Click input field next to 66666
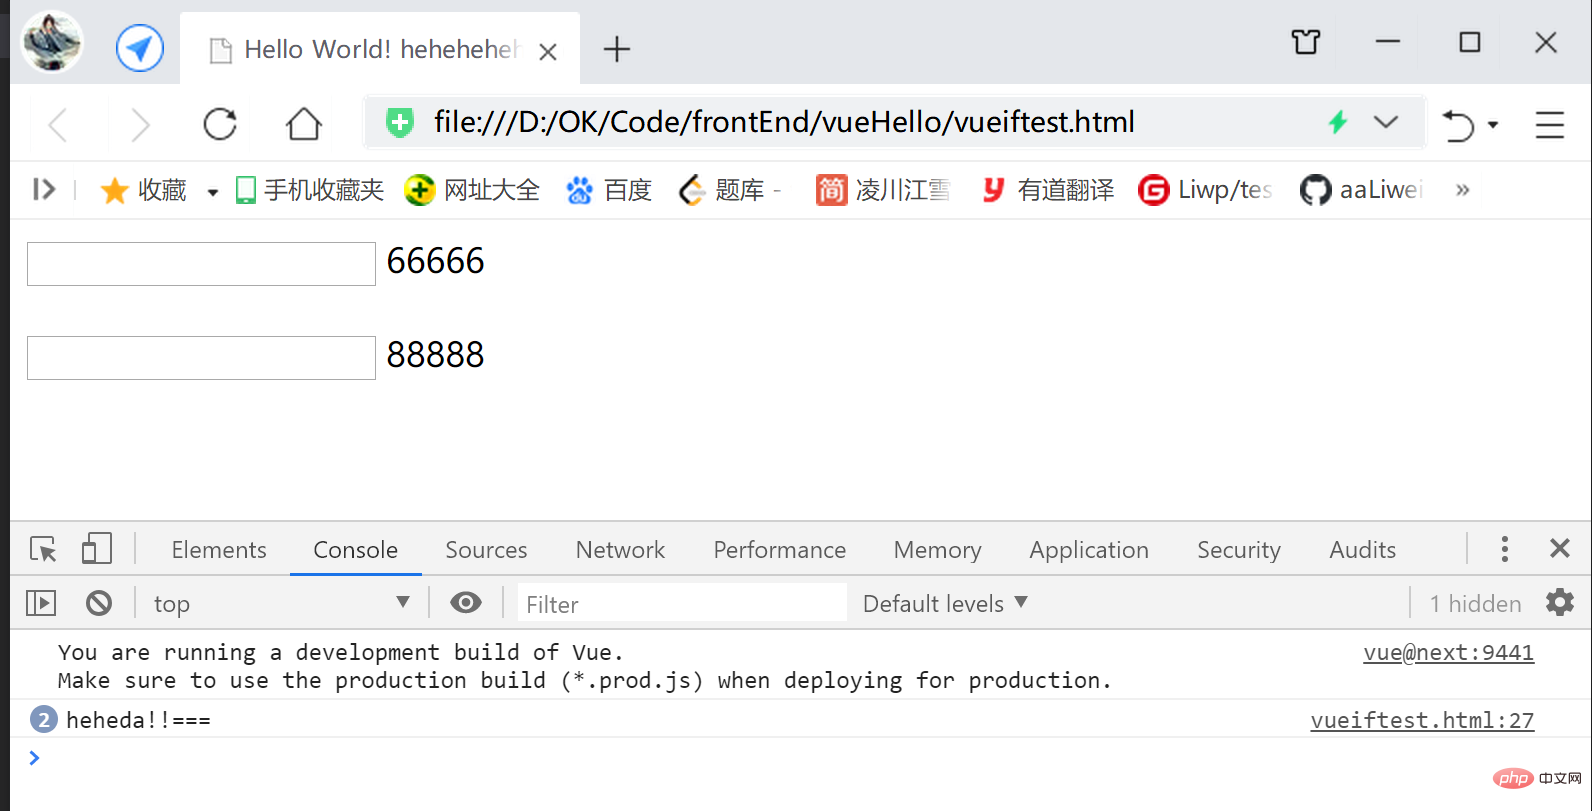The image size is (1592, 811). pos(201,264)
